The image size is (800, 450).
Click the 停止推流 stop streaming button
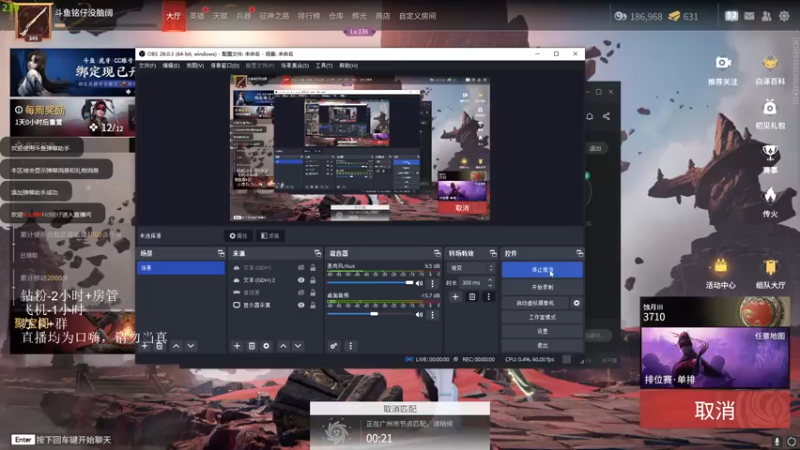point(542,270)
